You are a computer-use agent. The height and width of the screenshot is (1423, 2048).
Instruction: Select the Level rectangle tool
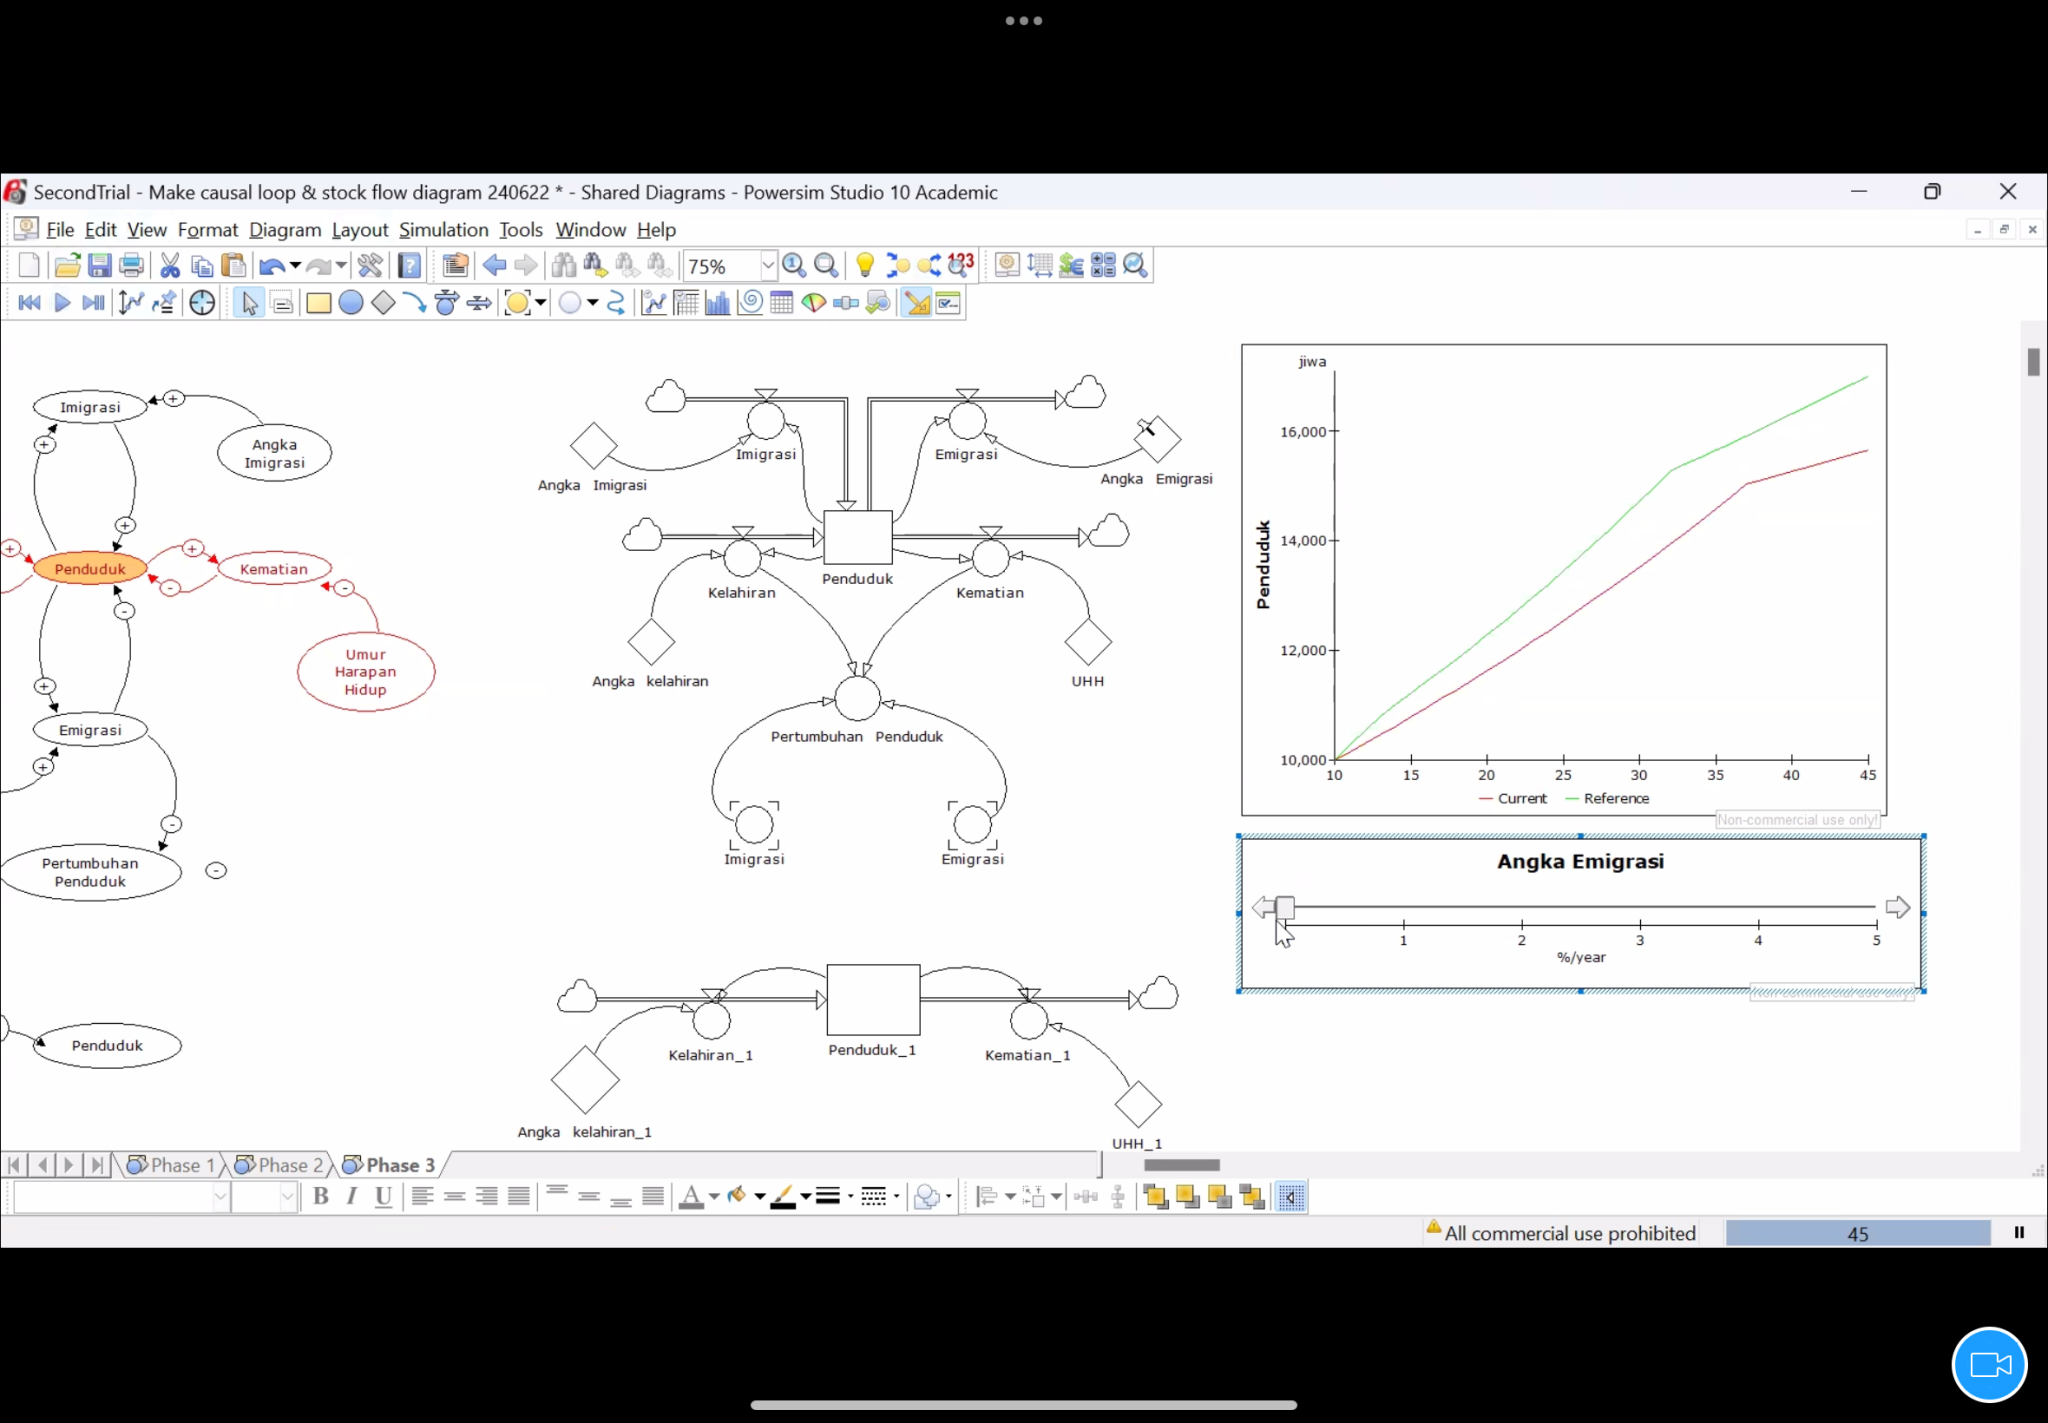pos(319,303)
